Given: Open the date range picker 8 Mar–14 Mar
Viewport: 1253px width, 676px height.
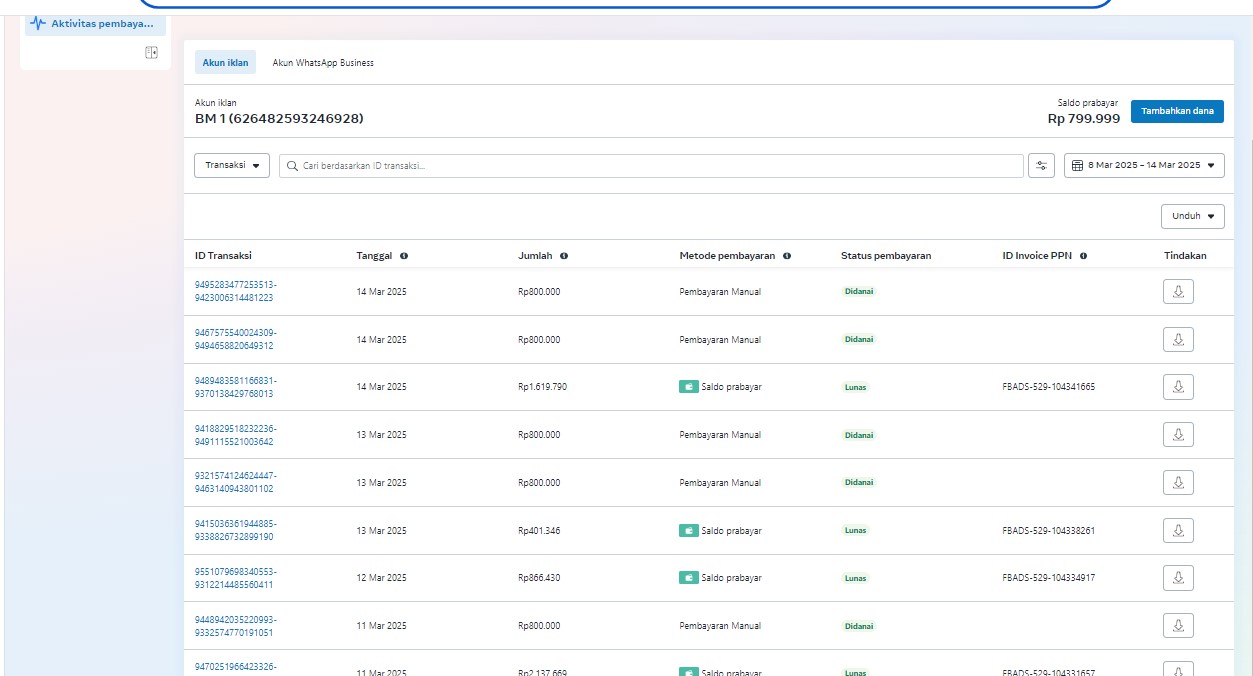Looking at the screenshot, I should coord(1144,166).
